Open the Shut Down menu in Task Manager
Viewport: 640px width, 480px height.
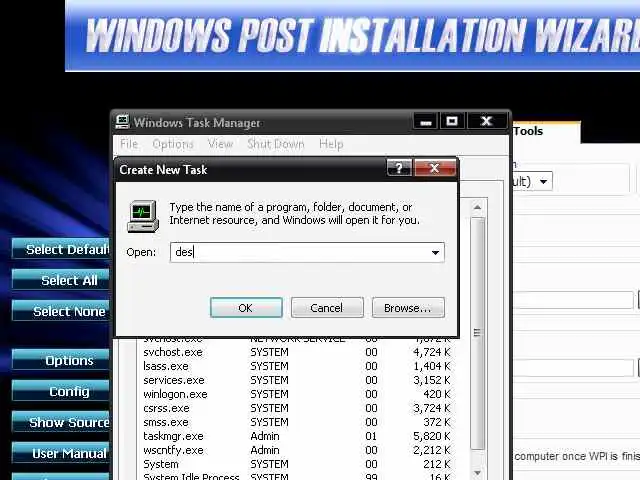point(276,144)
